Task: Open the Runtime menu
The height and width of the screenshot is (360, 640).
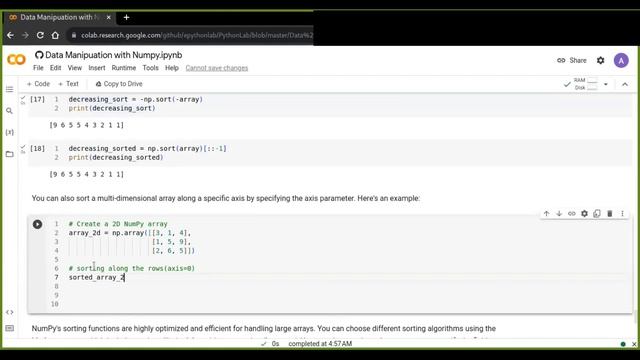Action: coord(124,68)
